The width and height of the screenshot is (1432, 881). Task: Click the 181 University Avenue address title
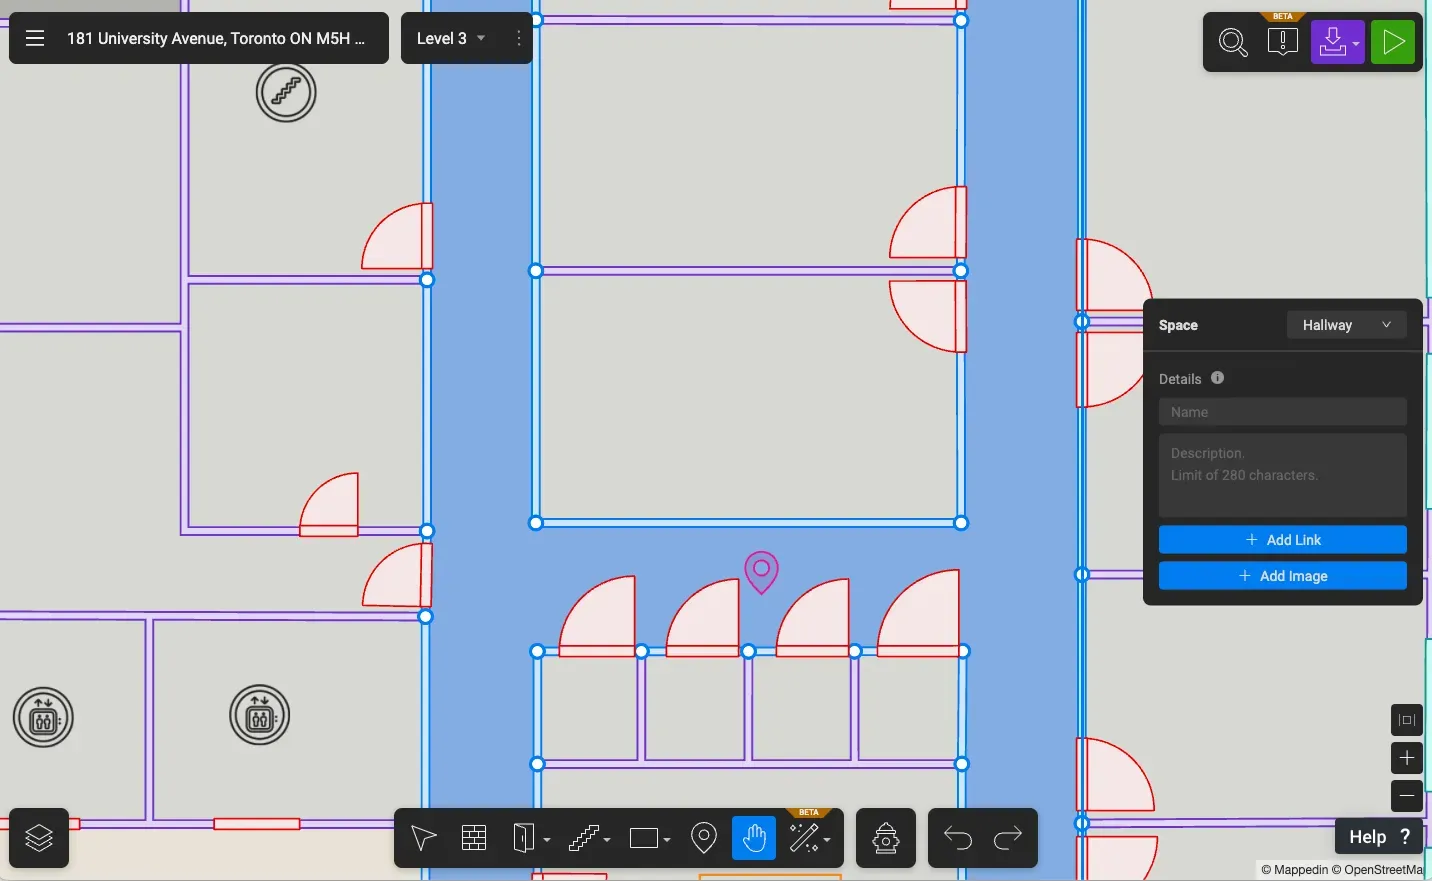click(x=216, y=38)
